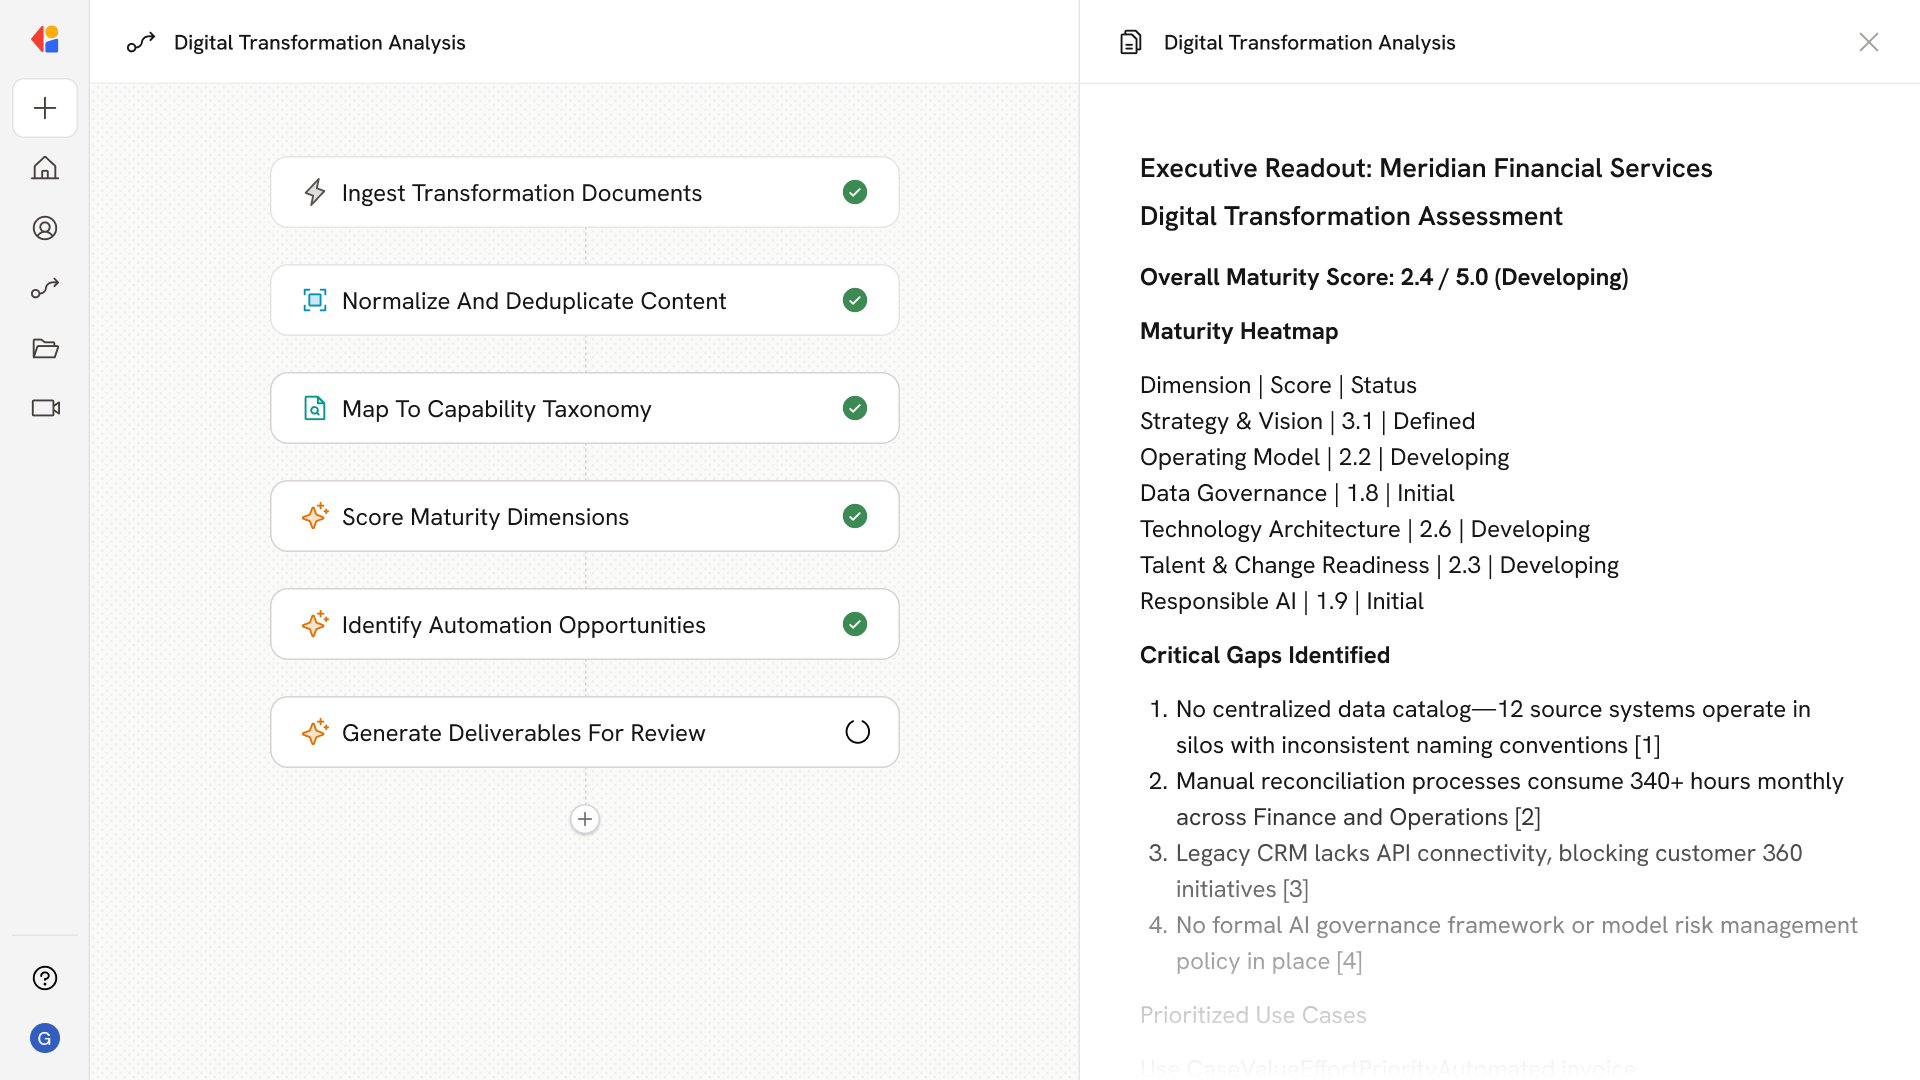Click green checkmark on Identify Automation Opportunities
Viewport: 1920px width, 1080px height.
pyautogui.click(x=855, y=624)
